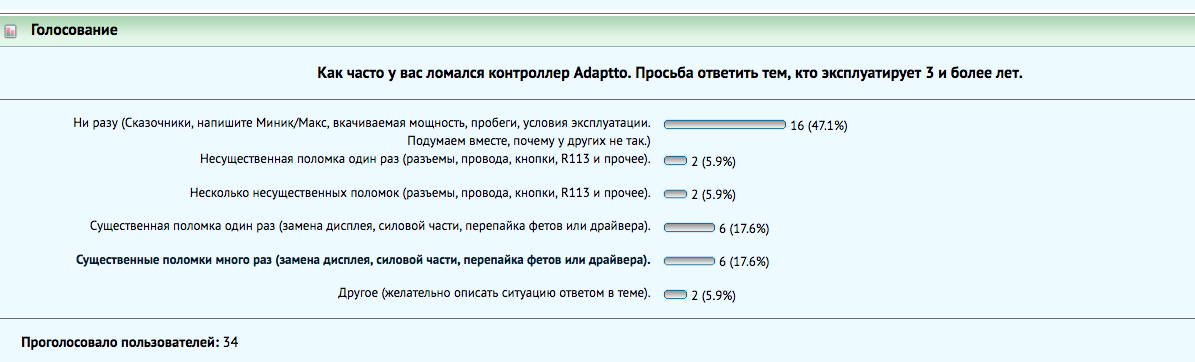The image size is (1195, 362).
Task: Click the 2 (5.9%) count beside 'Другое'
Action: [713, 296]
